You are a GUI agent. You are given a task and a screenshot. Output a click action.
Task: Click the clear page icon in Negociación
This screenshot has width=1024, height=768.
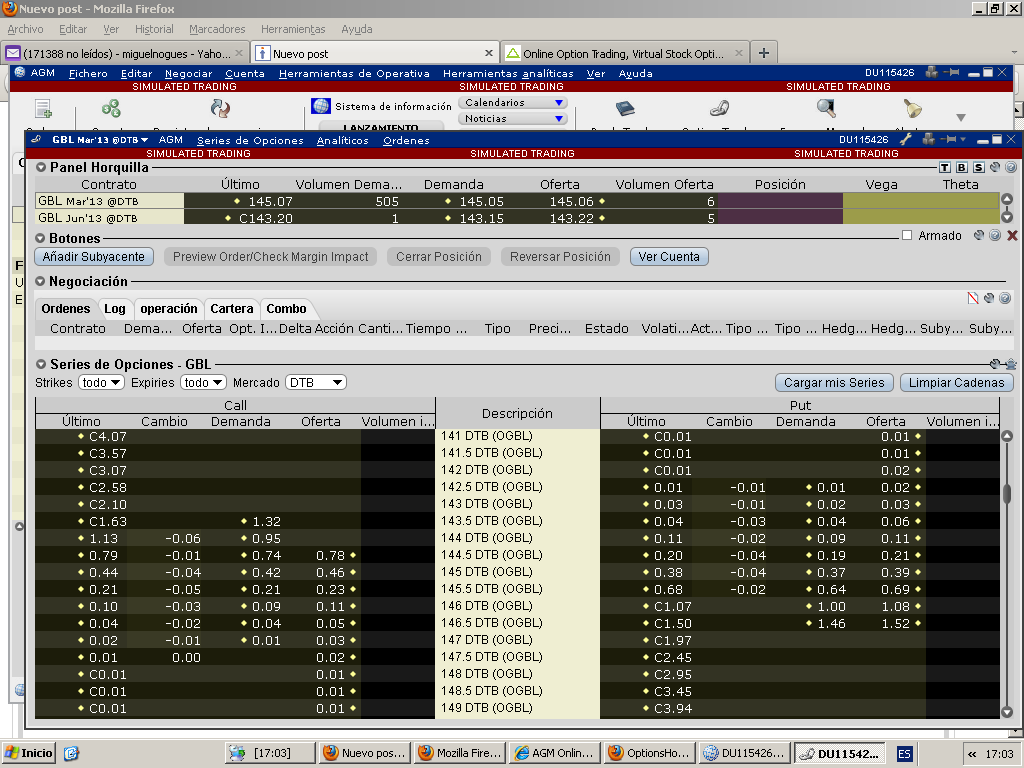[972, 298]
